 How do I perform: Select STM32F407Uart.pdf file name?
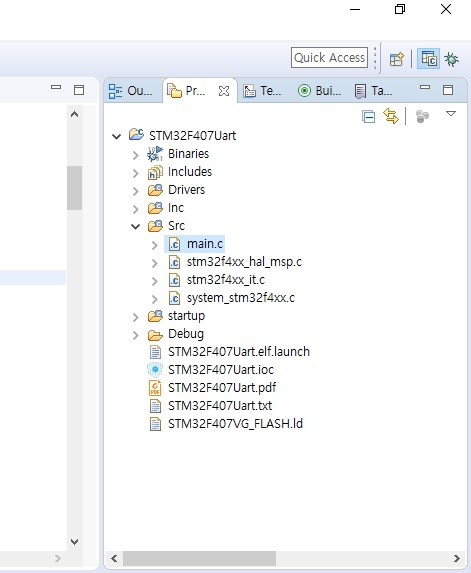tap(222, 388)
